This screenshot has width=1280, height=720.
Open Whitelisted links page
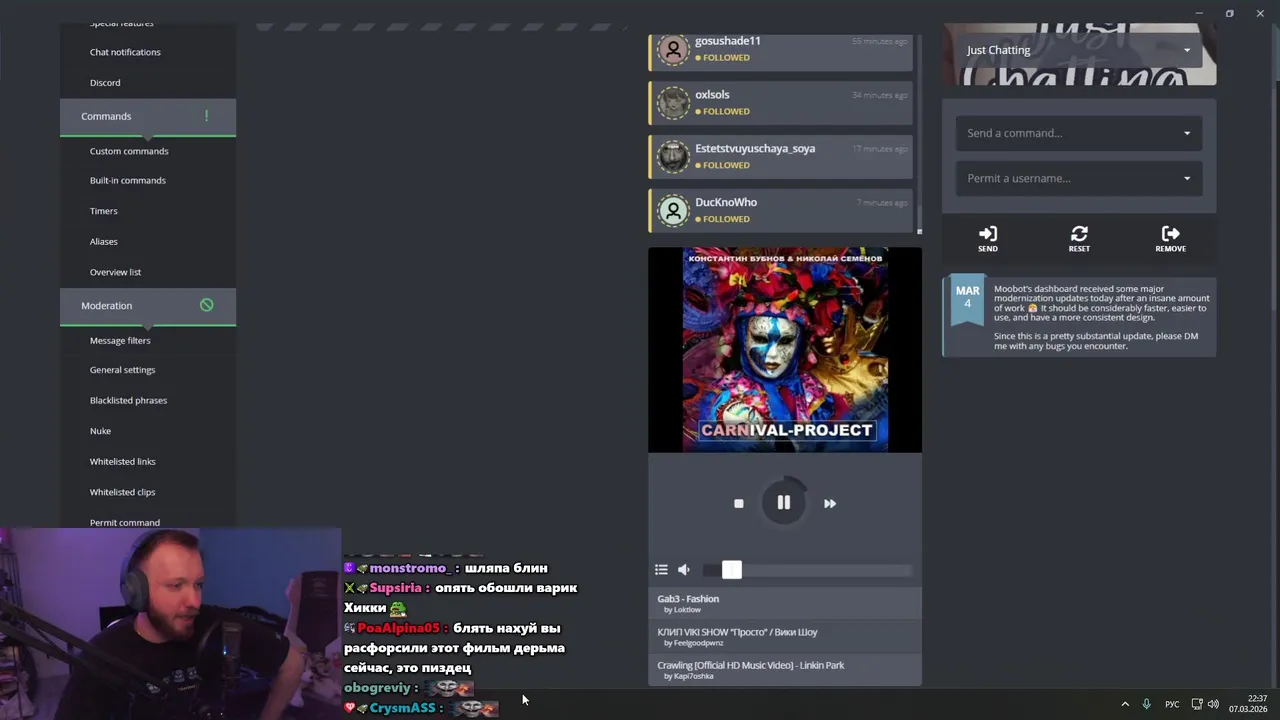pos(123,461)
